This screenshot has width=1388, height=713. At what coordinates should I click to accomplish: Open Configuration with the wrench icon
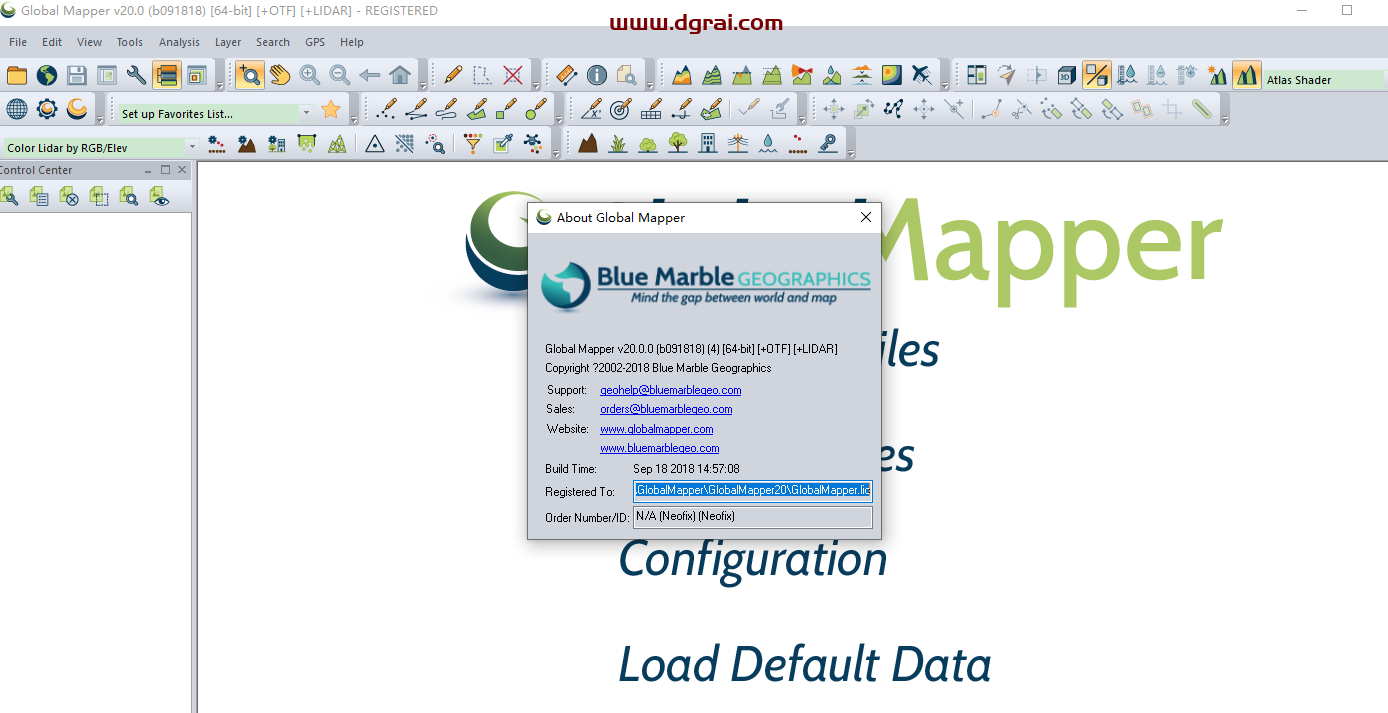(x=137, y=75)
